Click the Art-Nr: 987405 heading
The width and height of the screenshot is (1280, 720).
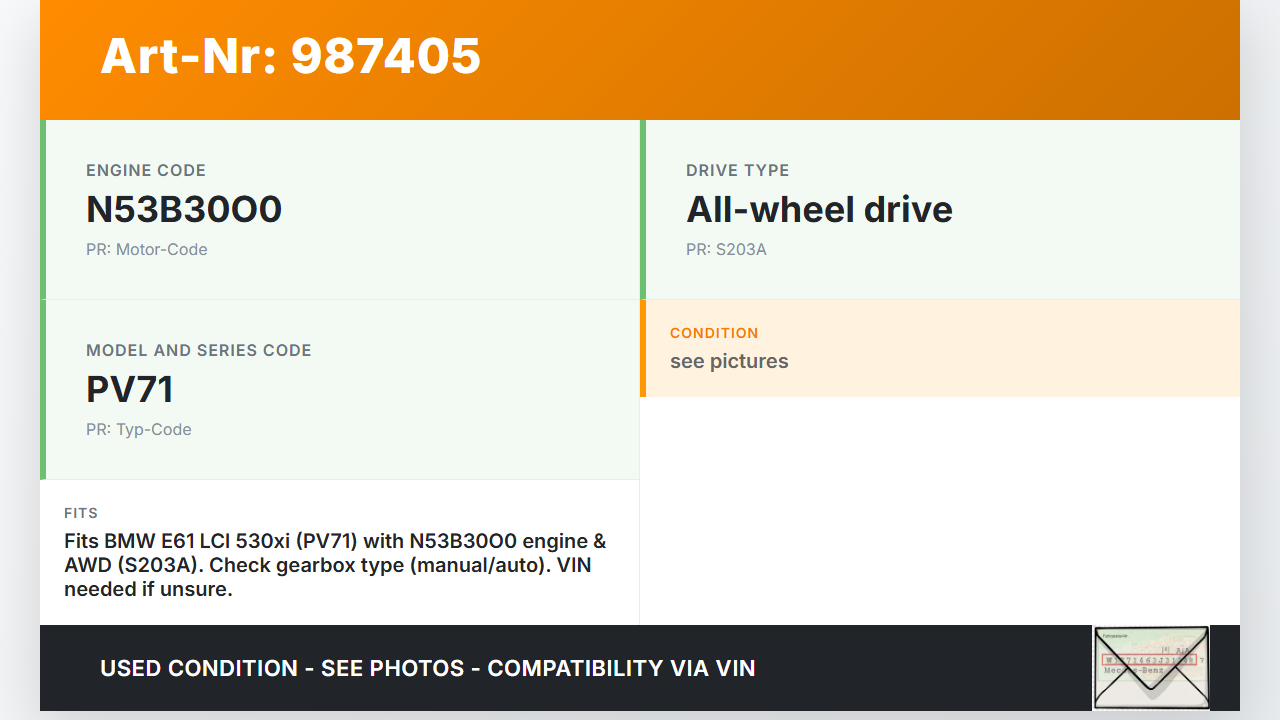point(290,56)
